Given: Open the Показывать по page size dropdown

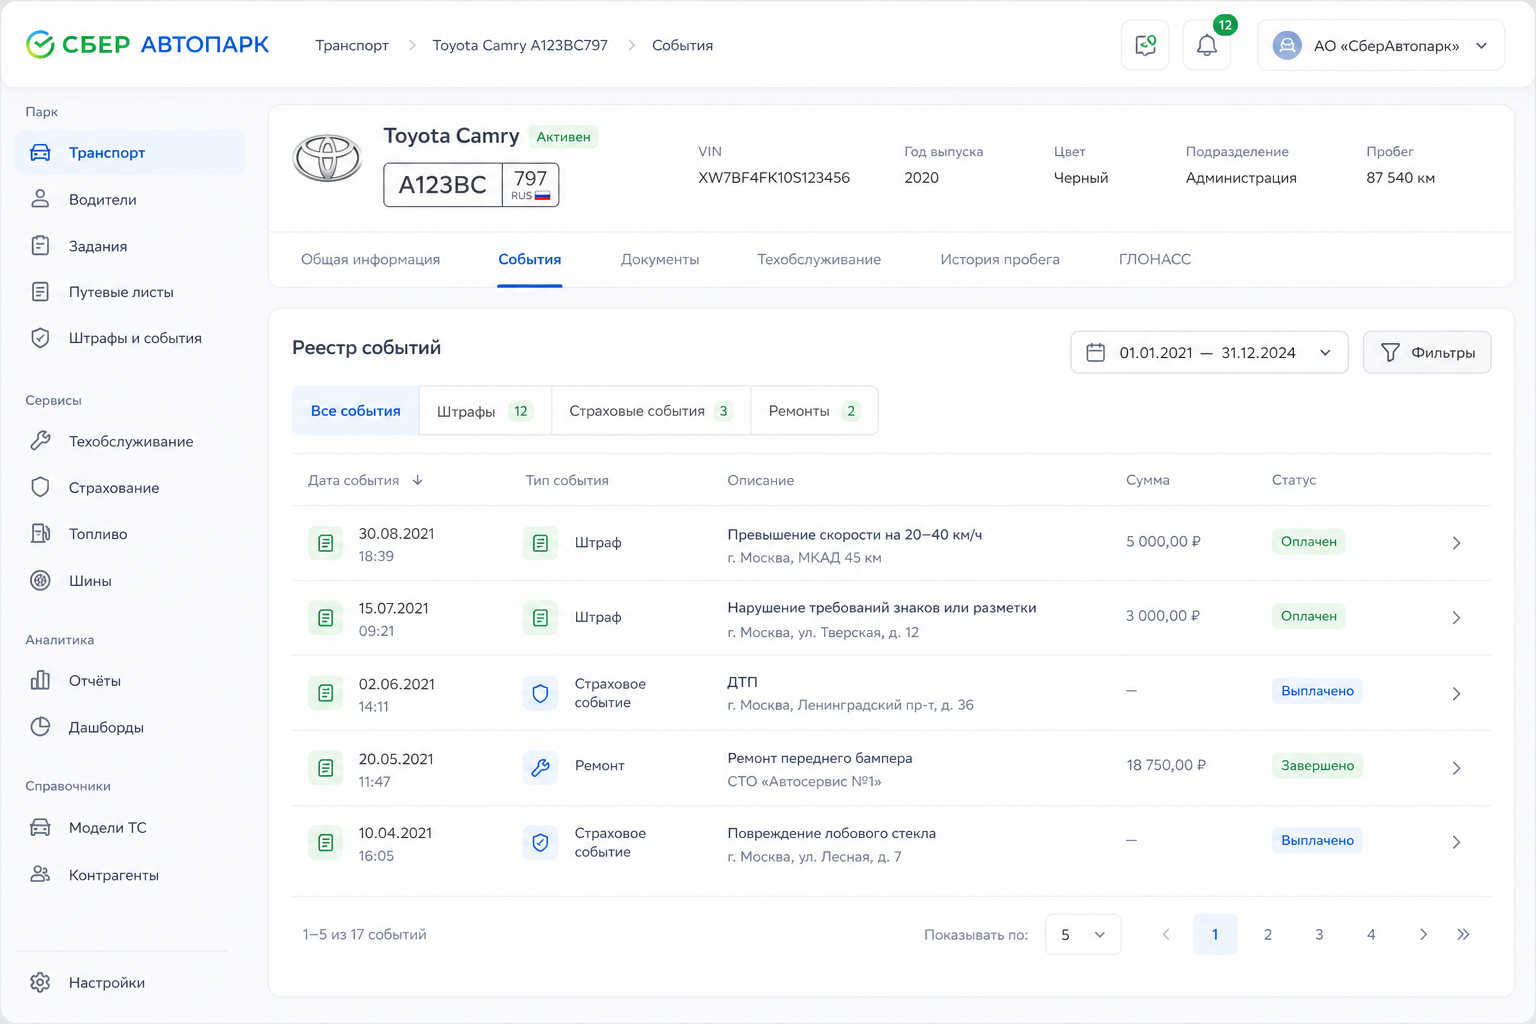Looking at the screenshot, I should click(x=1083, y=934).
